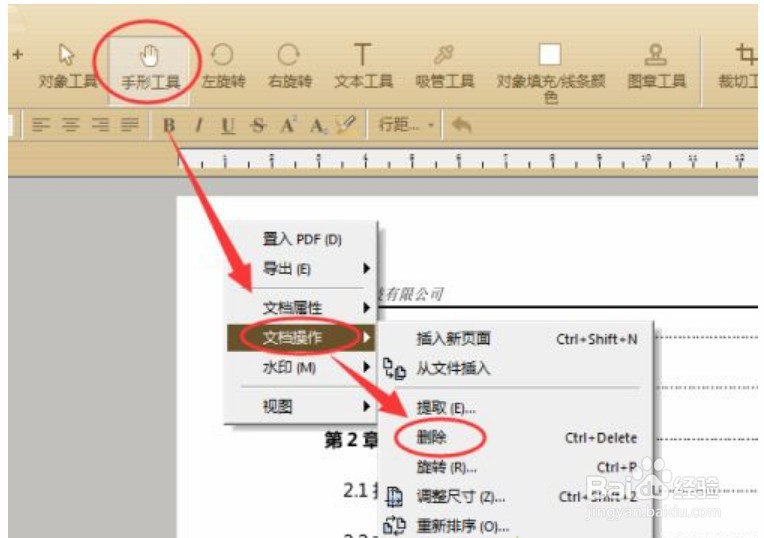The width and height of the screenshot is (764, 538).
Task: Center align text
Action: tap(71, 125)
